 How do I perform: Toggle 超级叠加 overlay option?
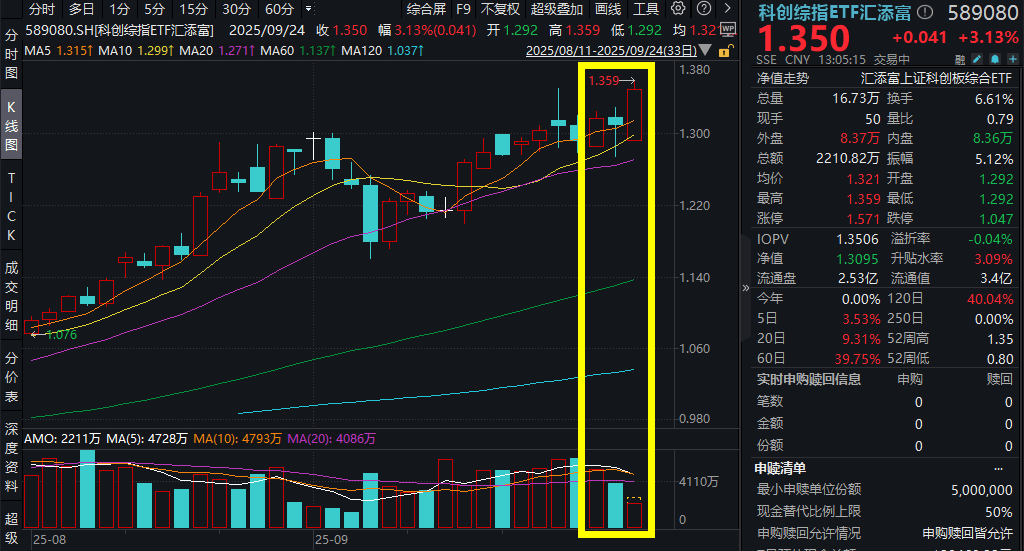556,9
